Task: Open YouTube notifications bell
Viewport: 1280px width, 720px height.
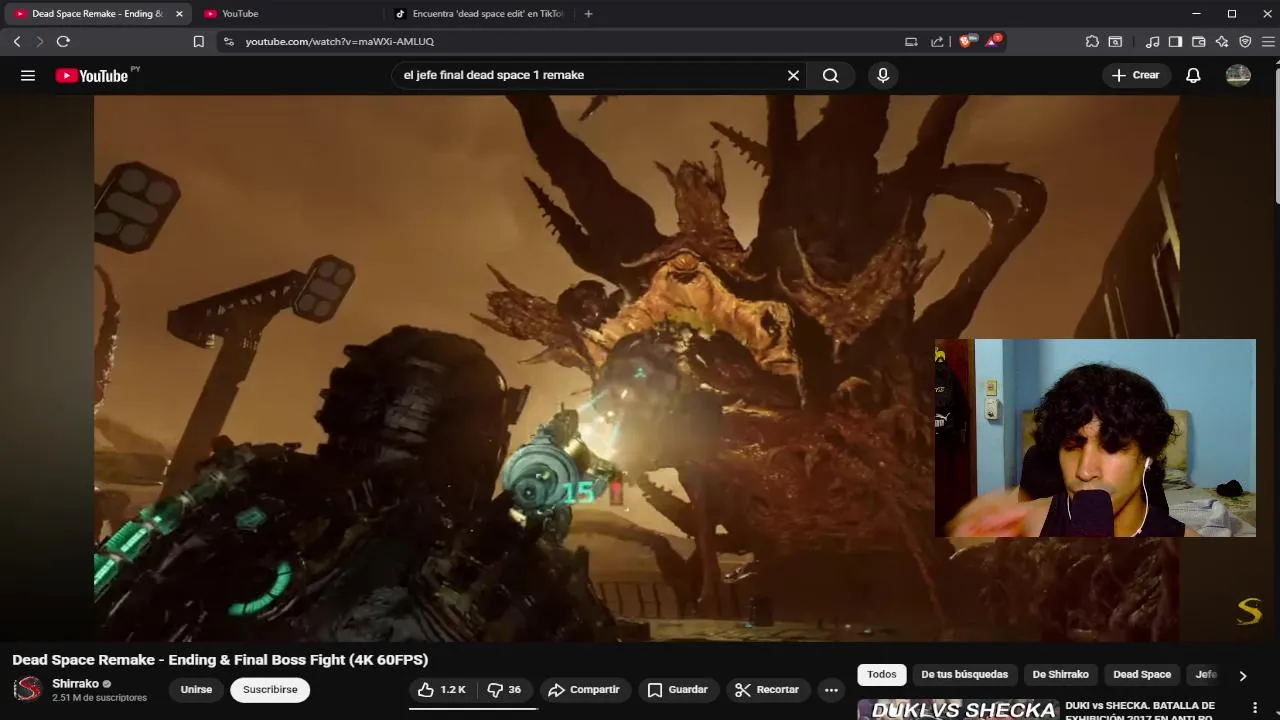Action: pyautogui.click(x=1193, y=75)
